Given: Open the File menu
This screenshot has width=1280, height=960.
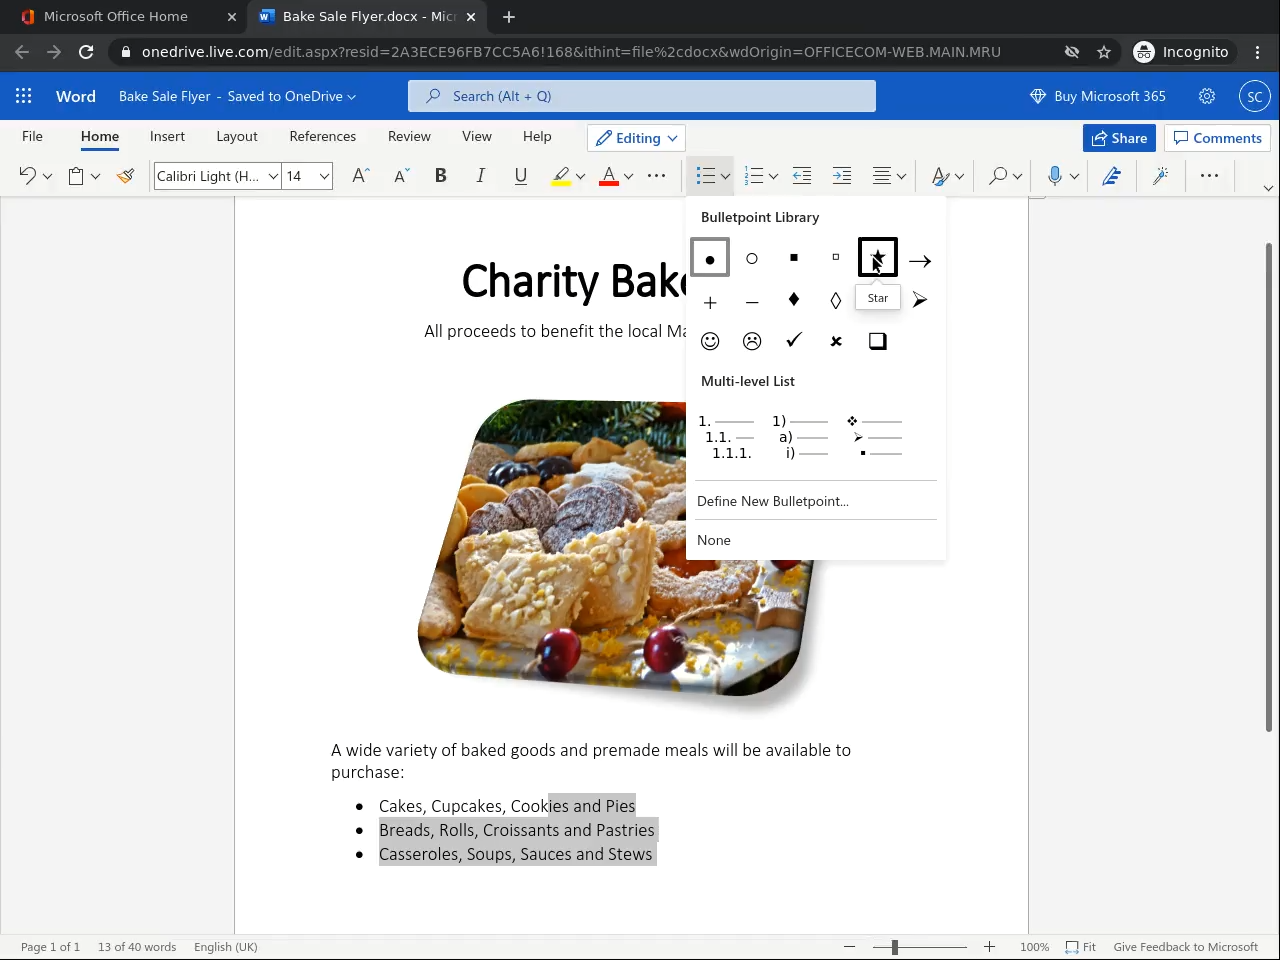Looking at the screenshot, I should click(32, 136).
